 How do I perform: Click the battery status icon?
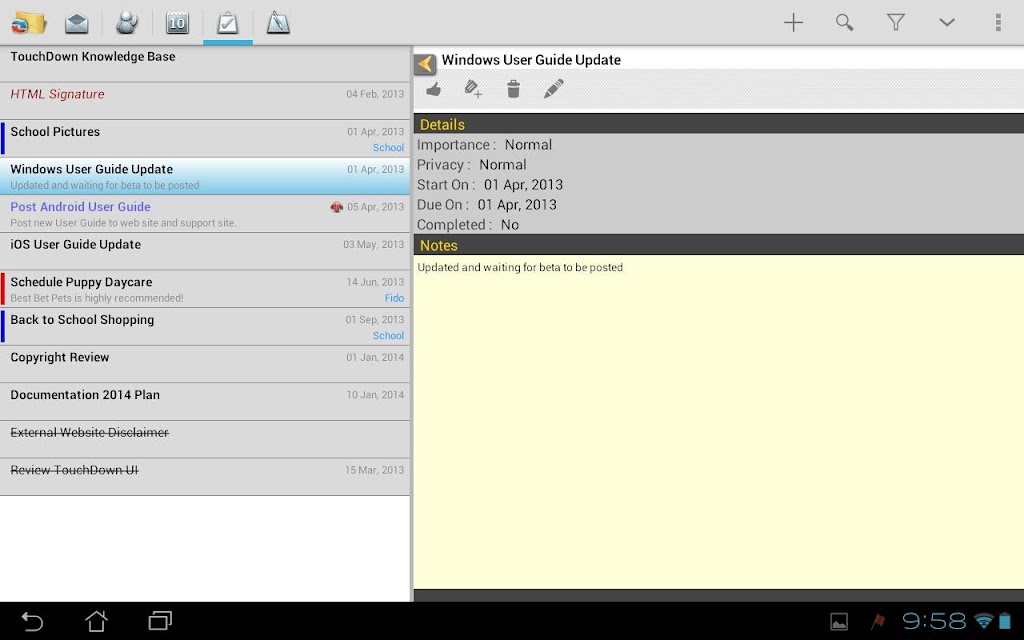(x=1004, y=621)
